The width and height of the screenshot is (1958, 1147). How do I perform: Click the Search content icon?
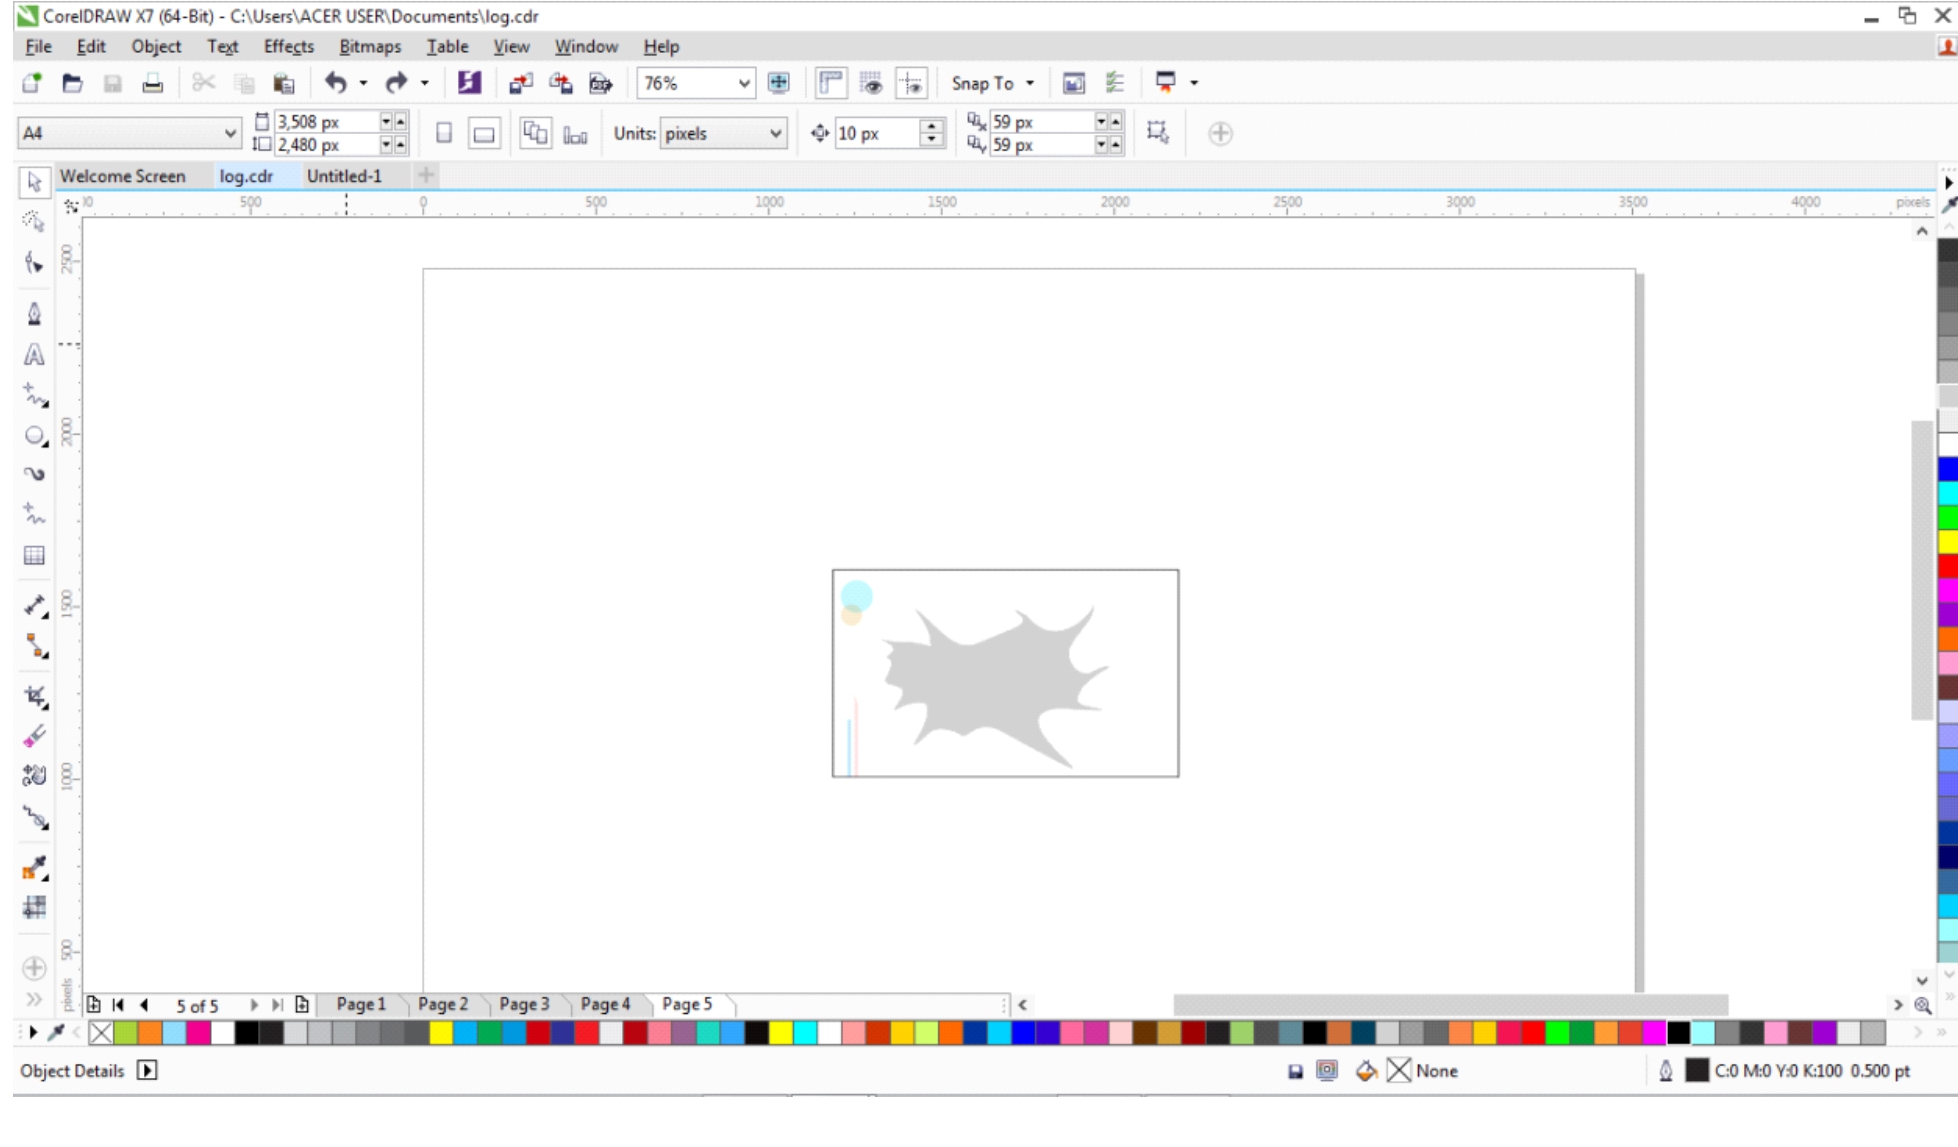[469, 83]
